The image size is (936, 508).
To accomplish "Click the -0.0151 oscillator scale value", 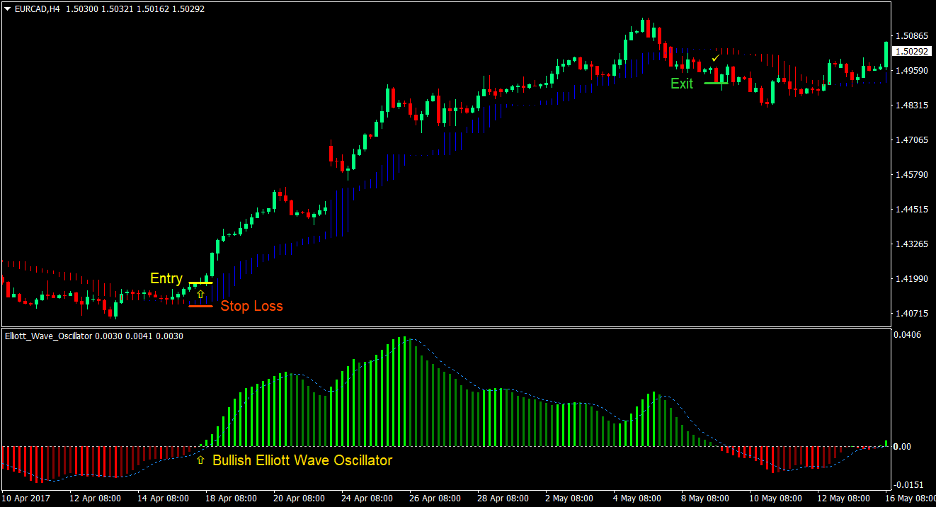I will pyautogui.click(x=909, y=485).
